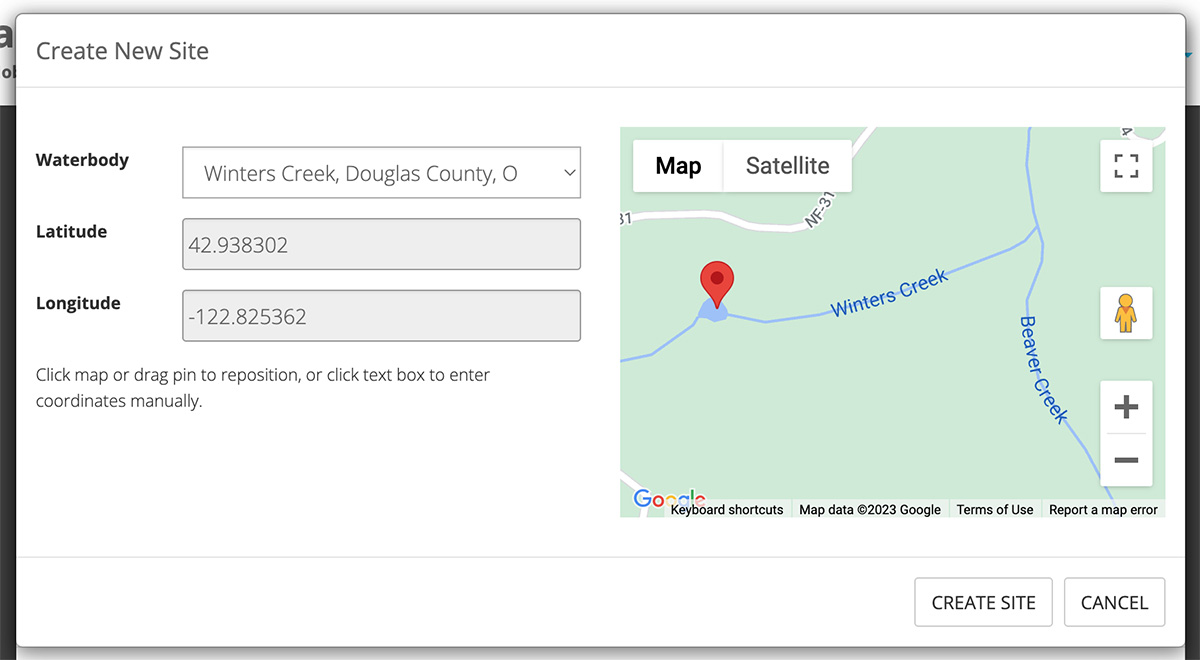This screenshot has width=1200, height=660.
Task: Switch to the Map view tab
Action: (678, 166)
